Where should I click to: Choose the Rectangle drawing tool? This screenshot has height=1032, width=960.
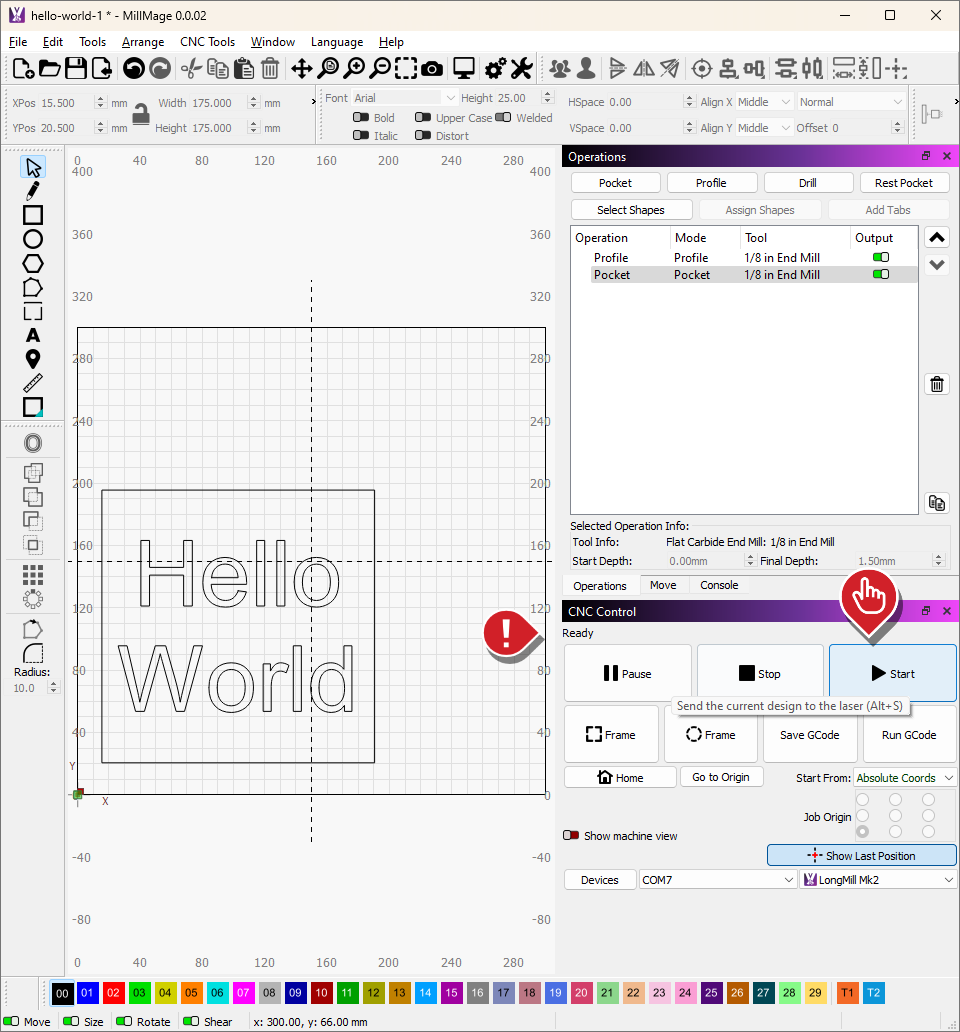(x=33, y=215)
